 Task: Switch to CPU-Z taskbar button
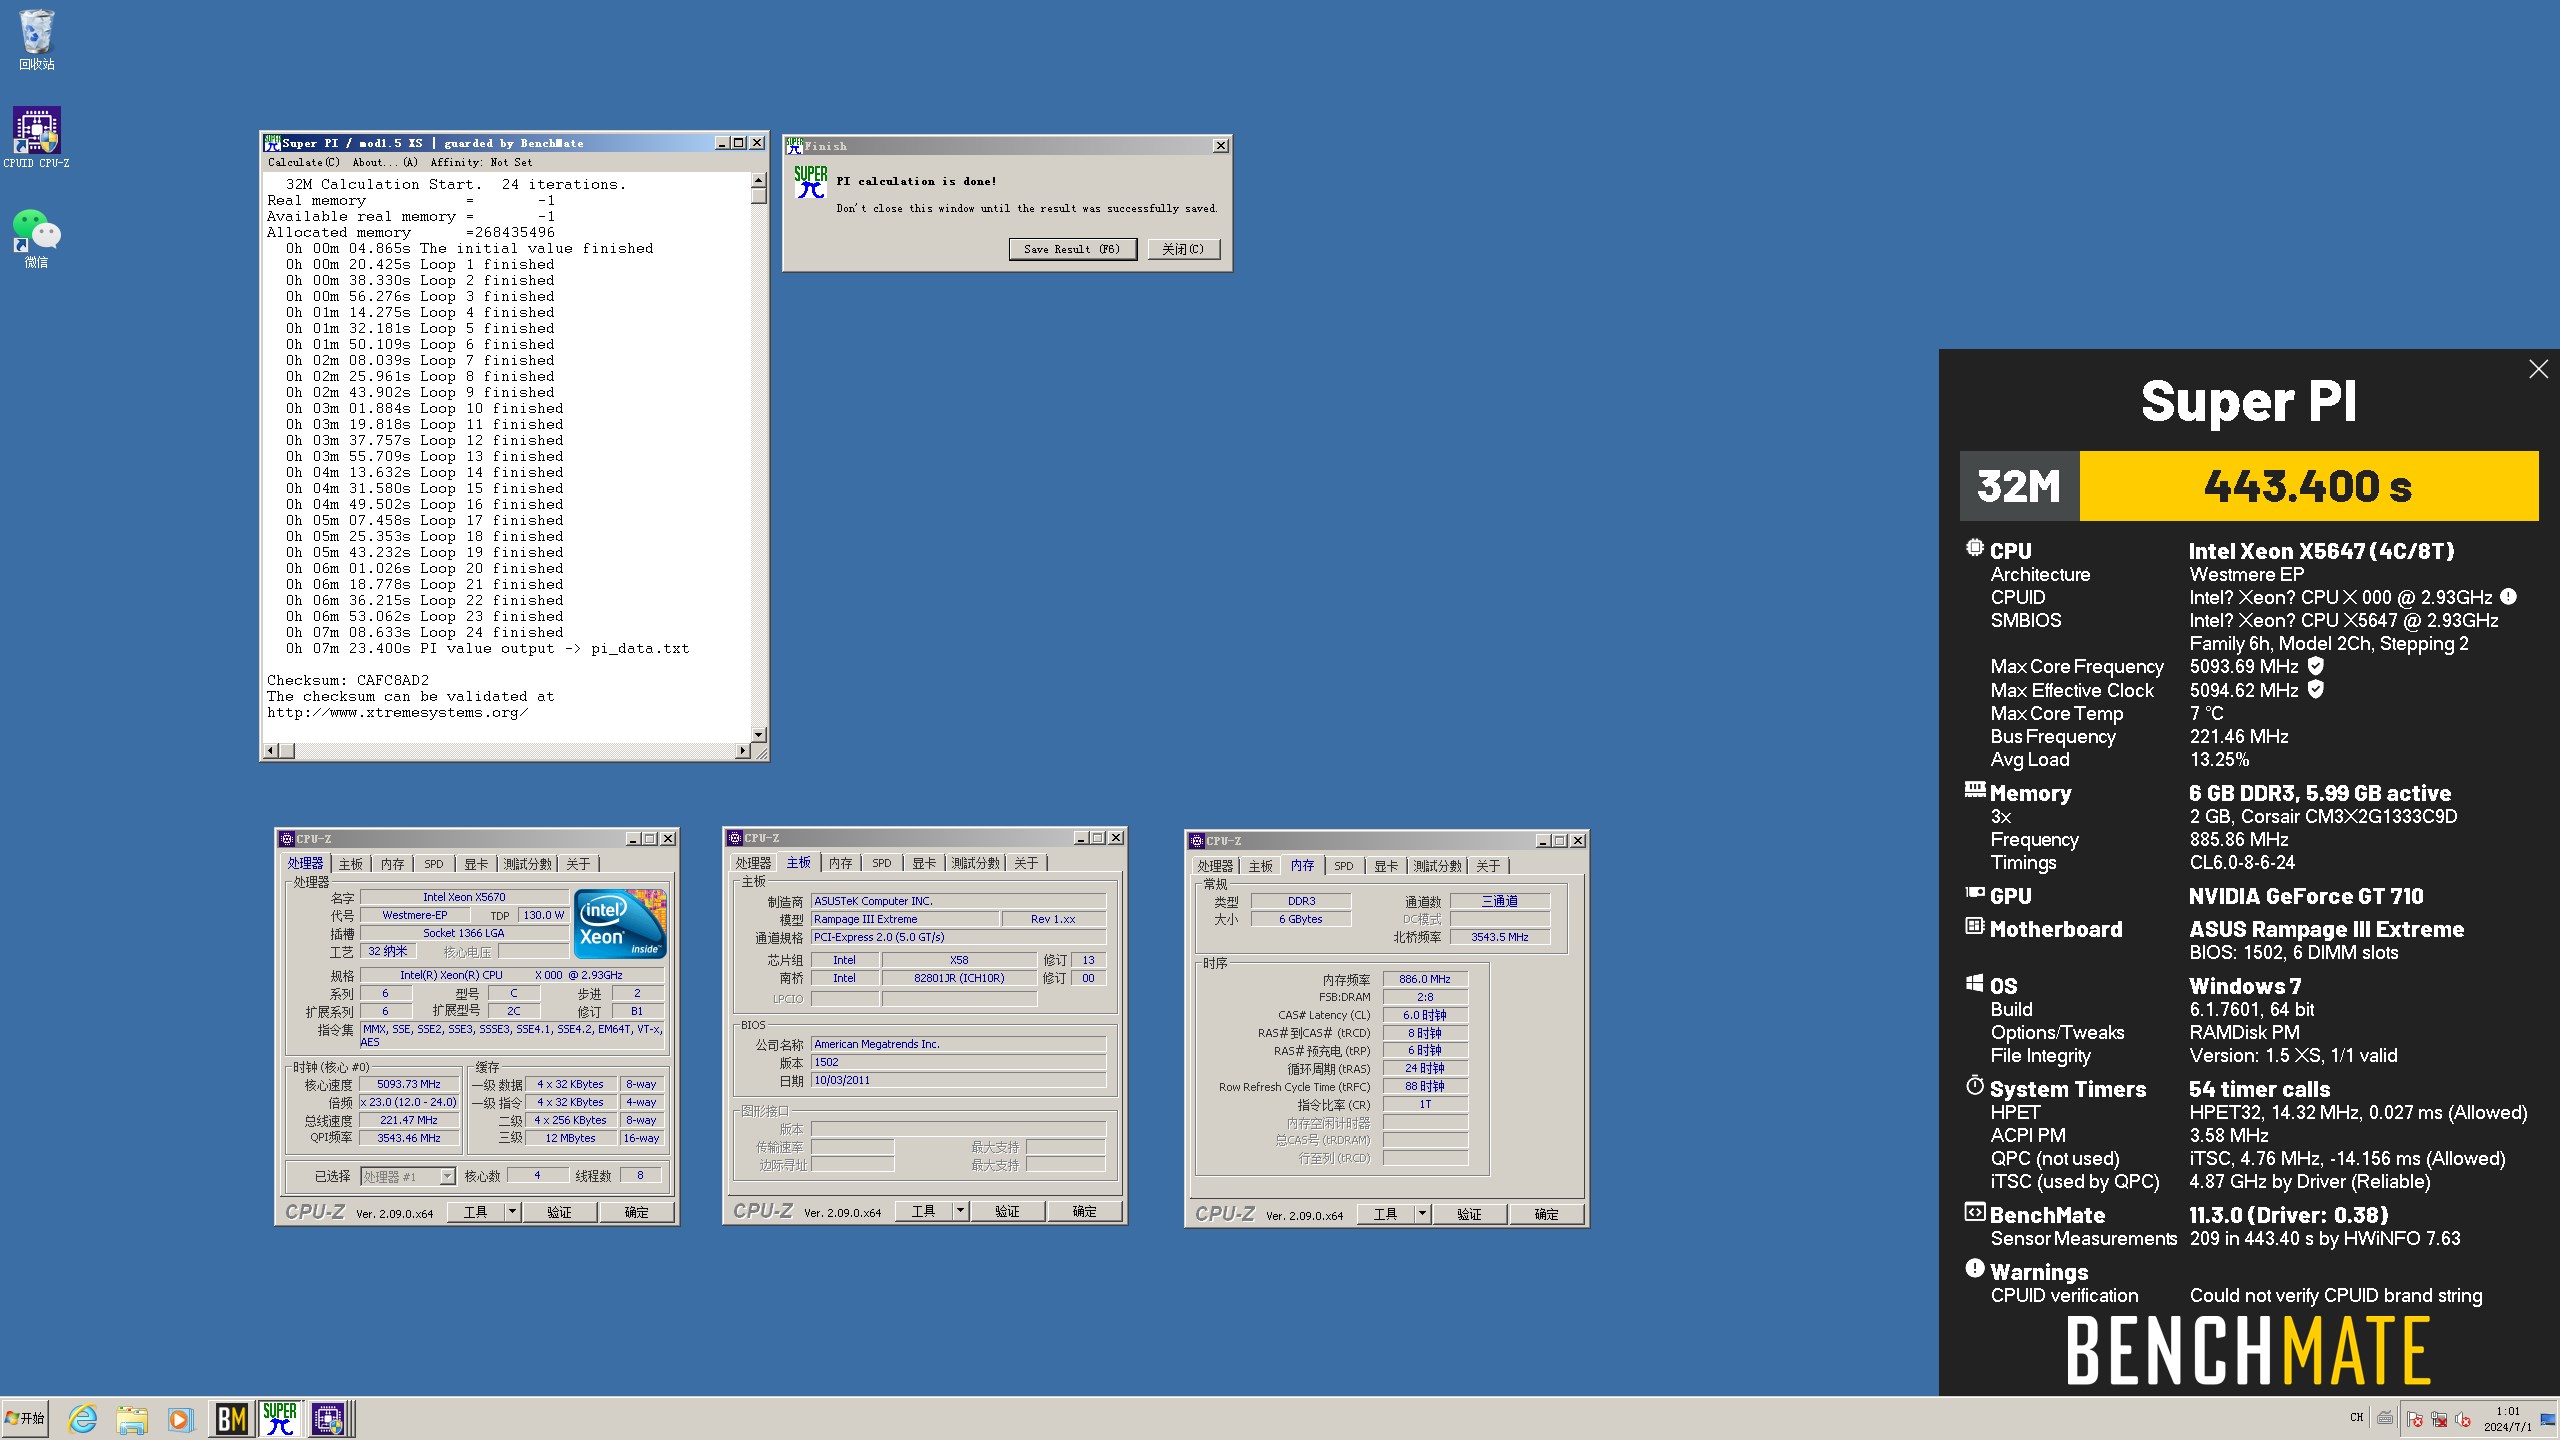point(328,1418)
